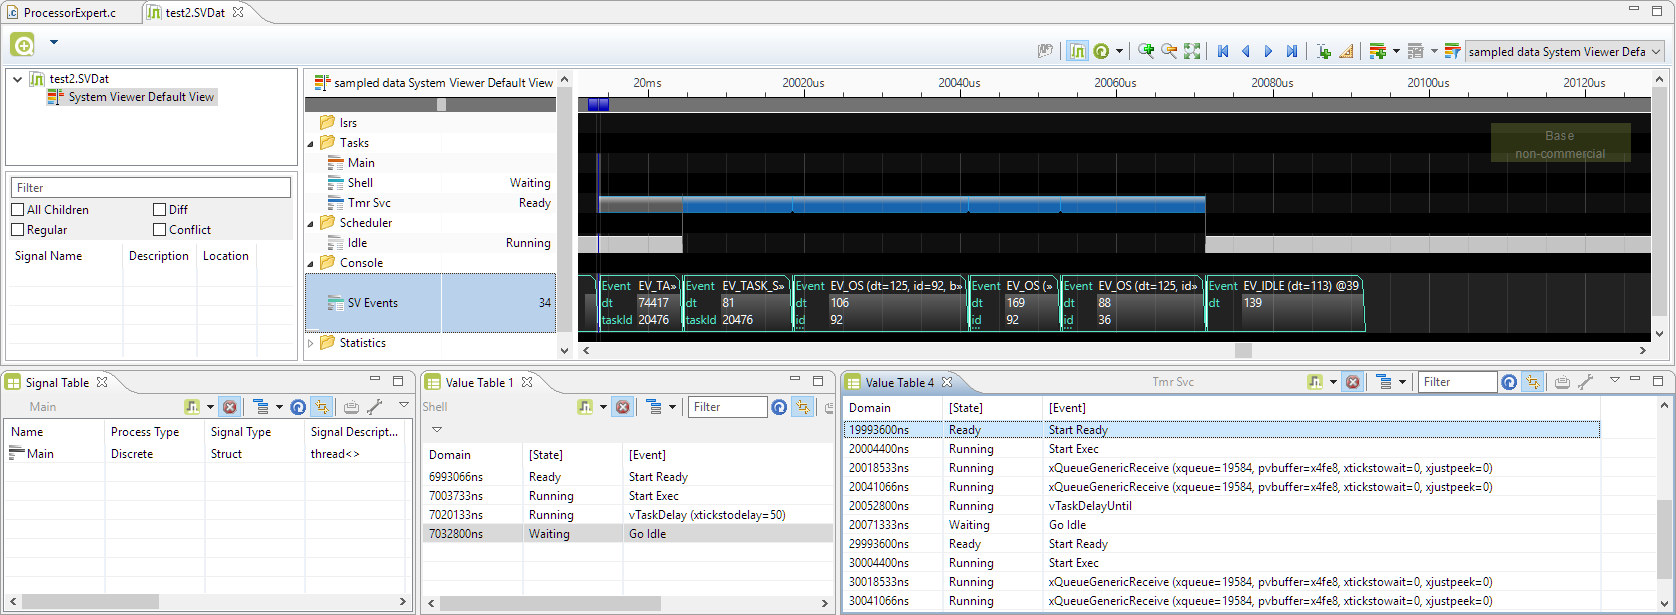Select the Tmr Svc task row
1676x615 pixels.
[369, 203]
